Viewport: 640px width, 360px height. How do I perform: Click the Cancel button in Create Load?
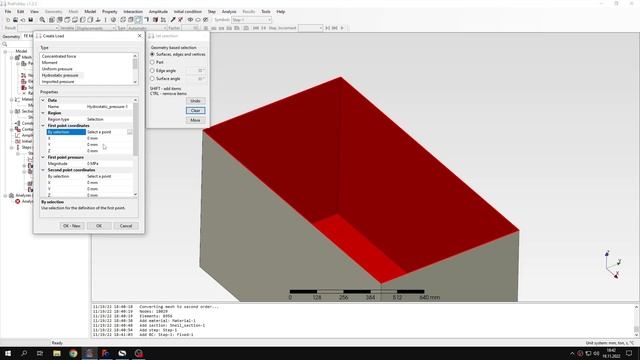pos(126,226)
